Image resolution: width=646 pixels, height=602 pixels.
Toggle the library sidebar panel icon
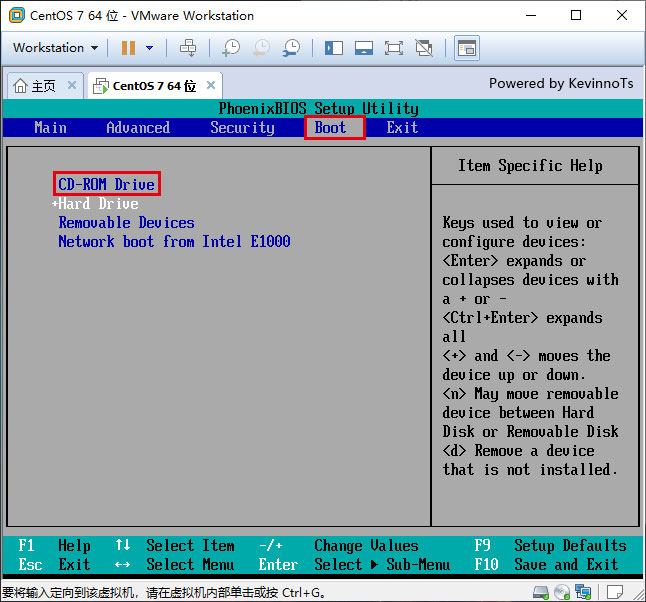(x=334, y=48)
